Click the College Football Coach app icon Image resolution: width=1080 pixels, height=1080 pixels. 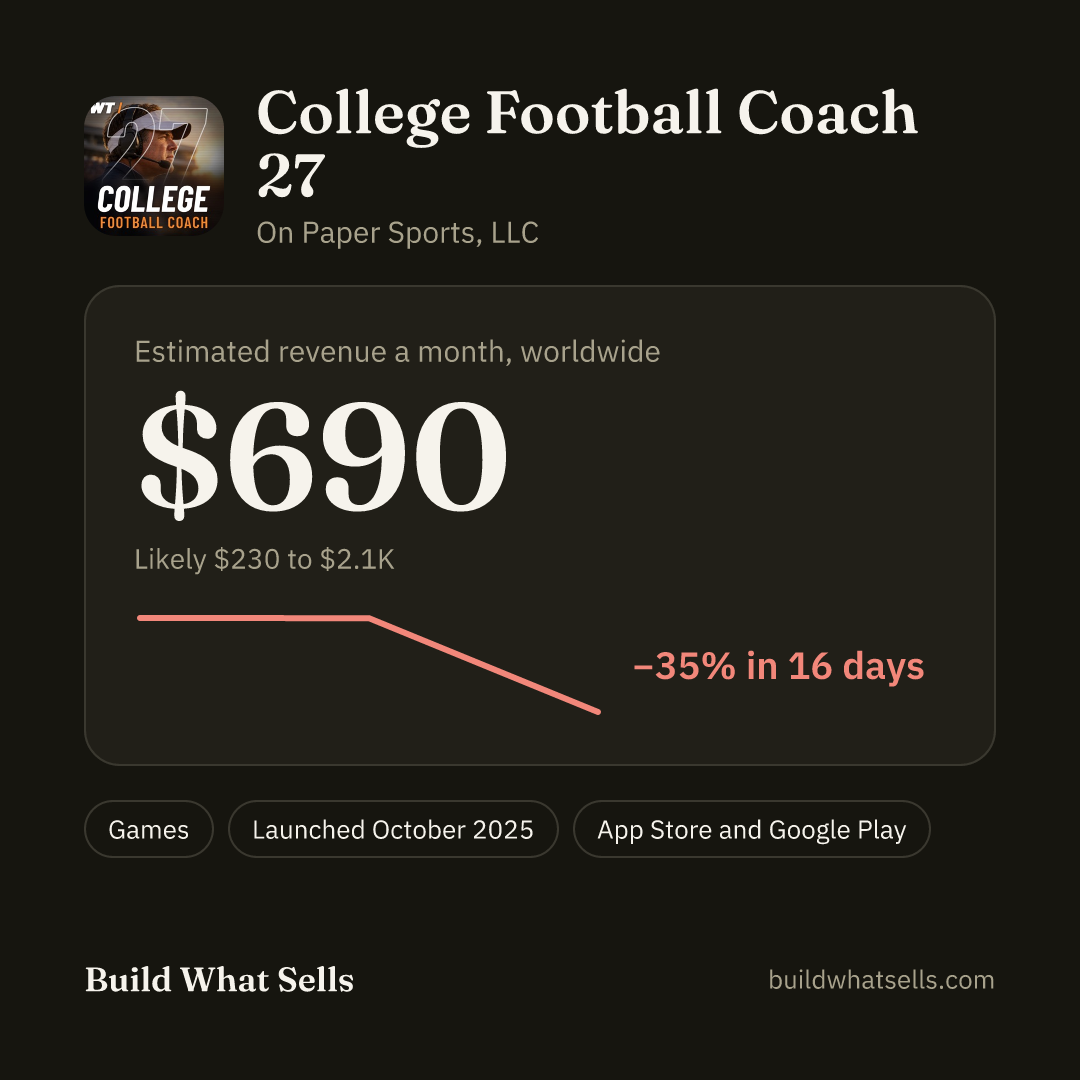[154, 165]
